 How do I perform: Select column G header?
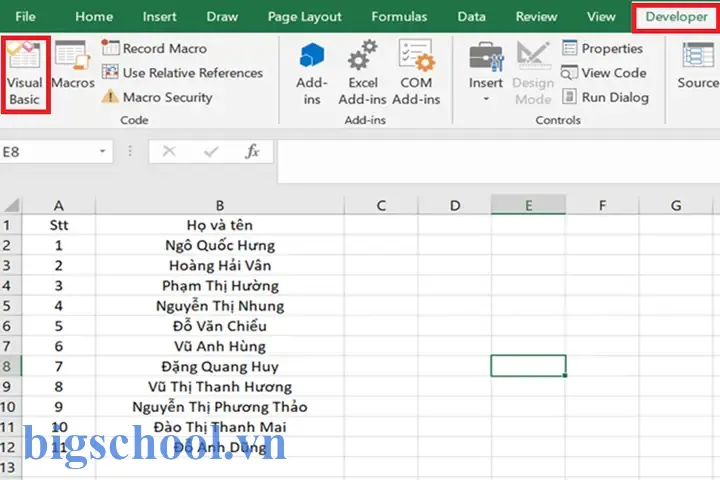[x=676, y=205]
